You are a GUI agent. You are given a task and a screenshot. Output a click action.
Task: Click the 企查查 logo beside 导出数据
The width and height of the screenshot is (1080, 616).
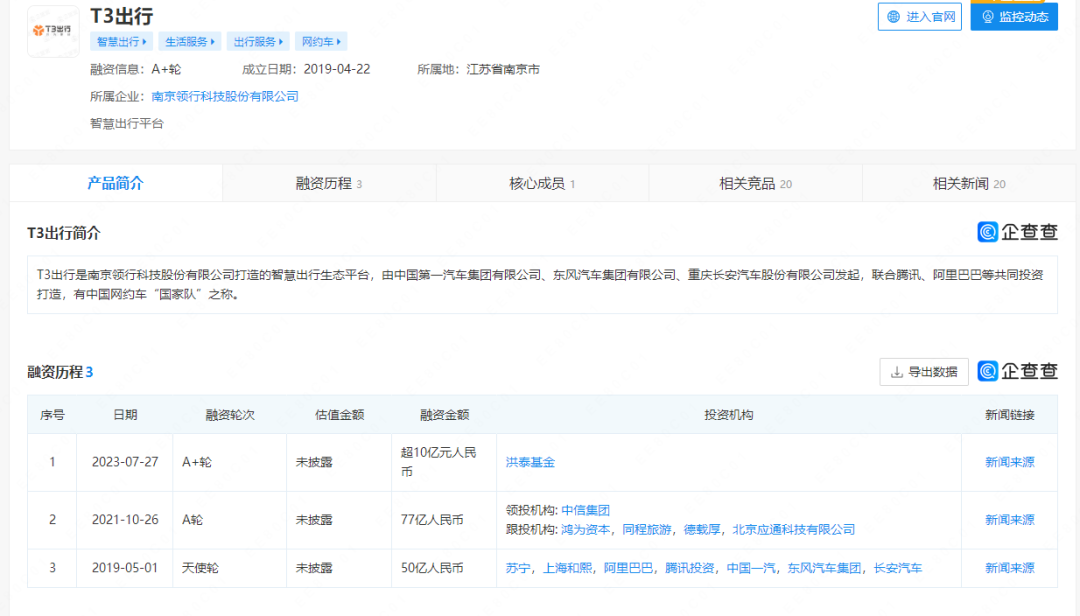tap(1017, 371)
